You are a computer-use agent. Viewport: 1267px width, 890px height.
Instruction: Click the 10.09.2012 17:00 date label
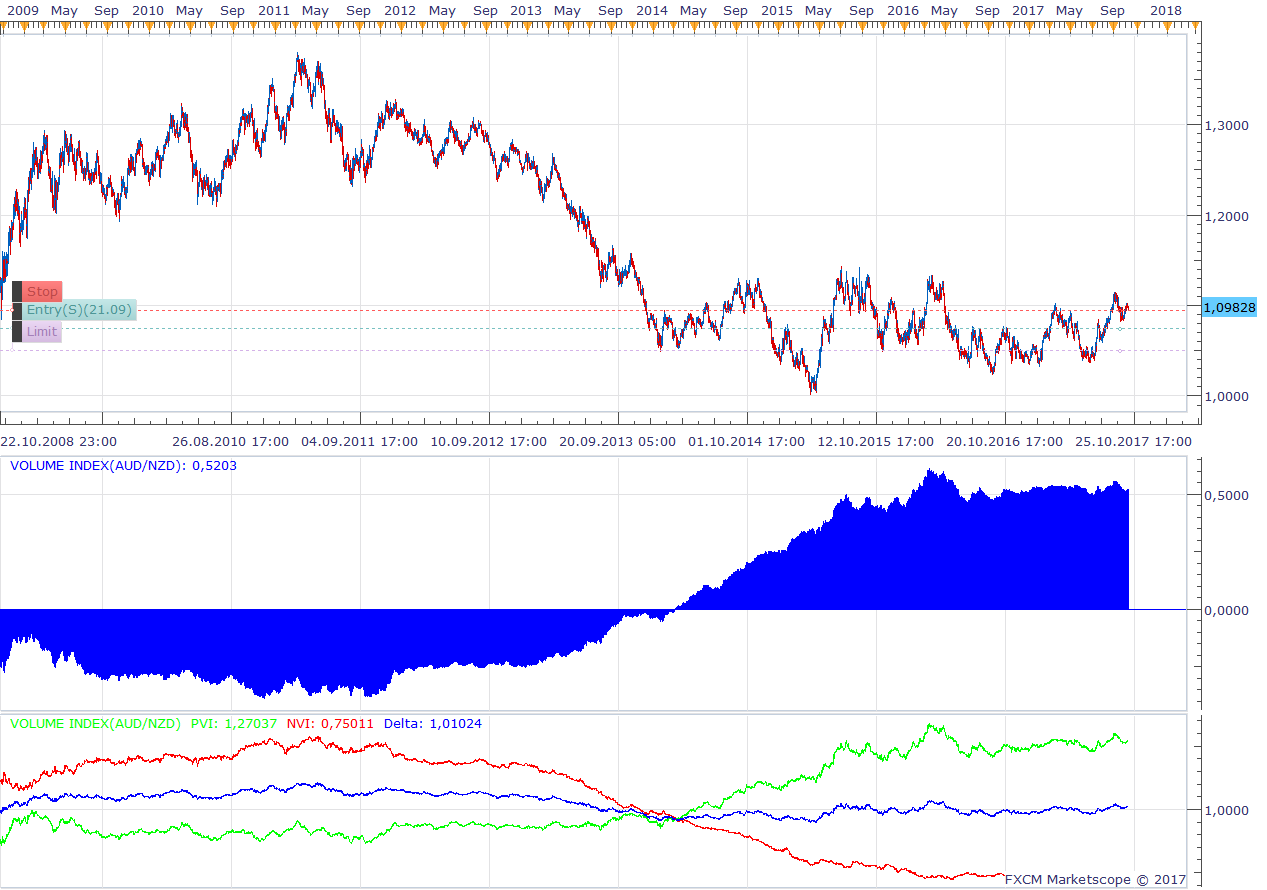pyautogui.click(x=489, y=441)
